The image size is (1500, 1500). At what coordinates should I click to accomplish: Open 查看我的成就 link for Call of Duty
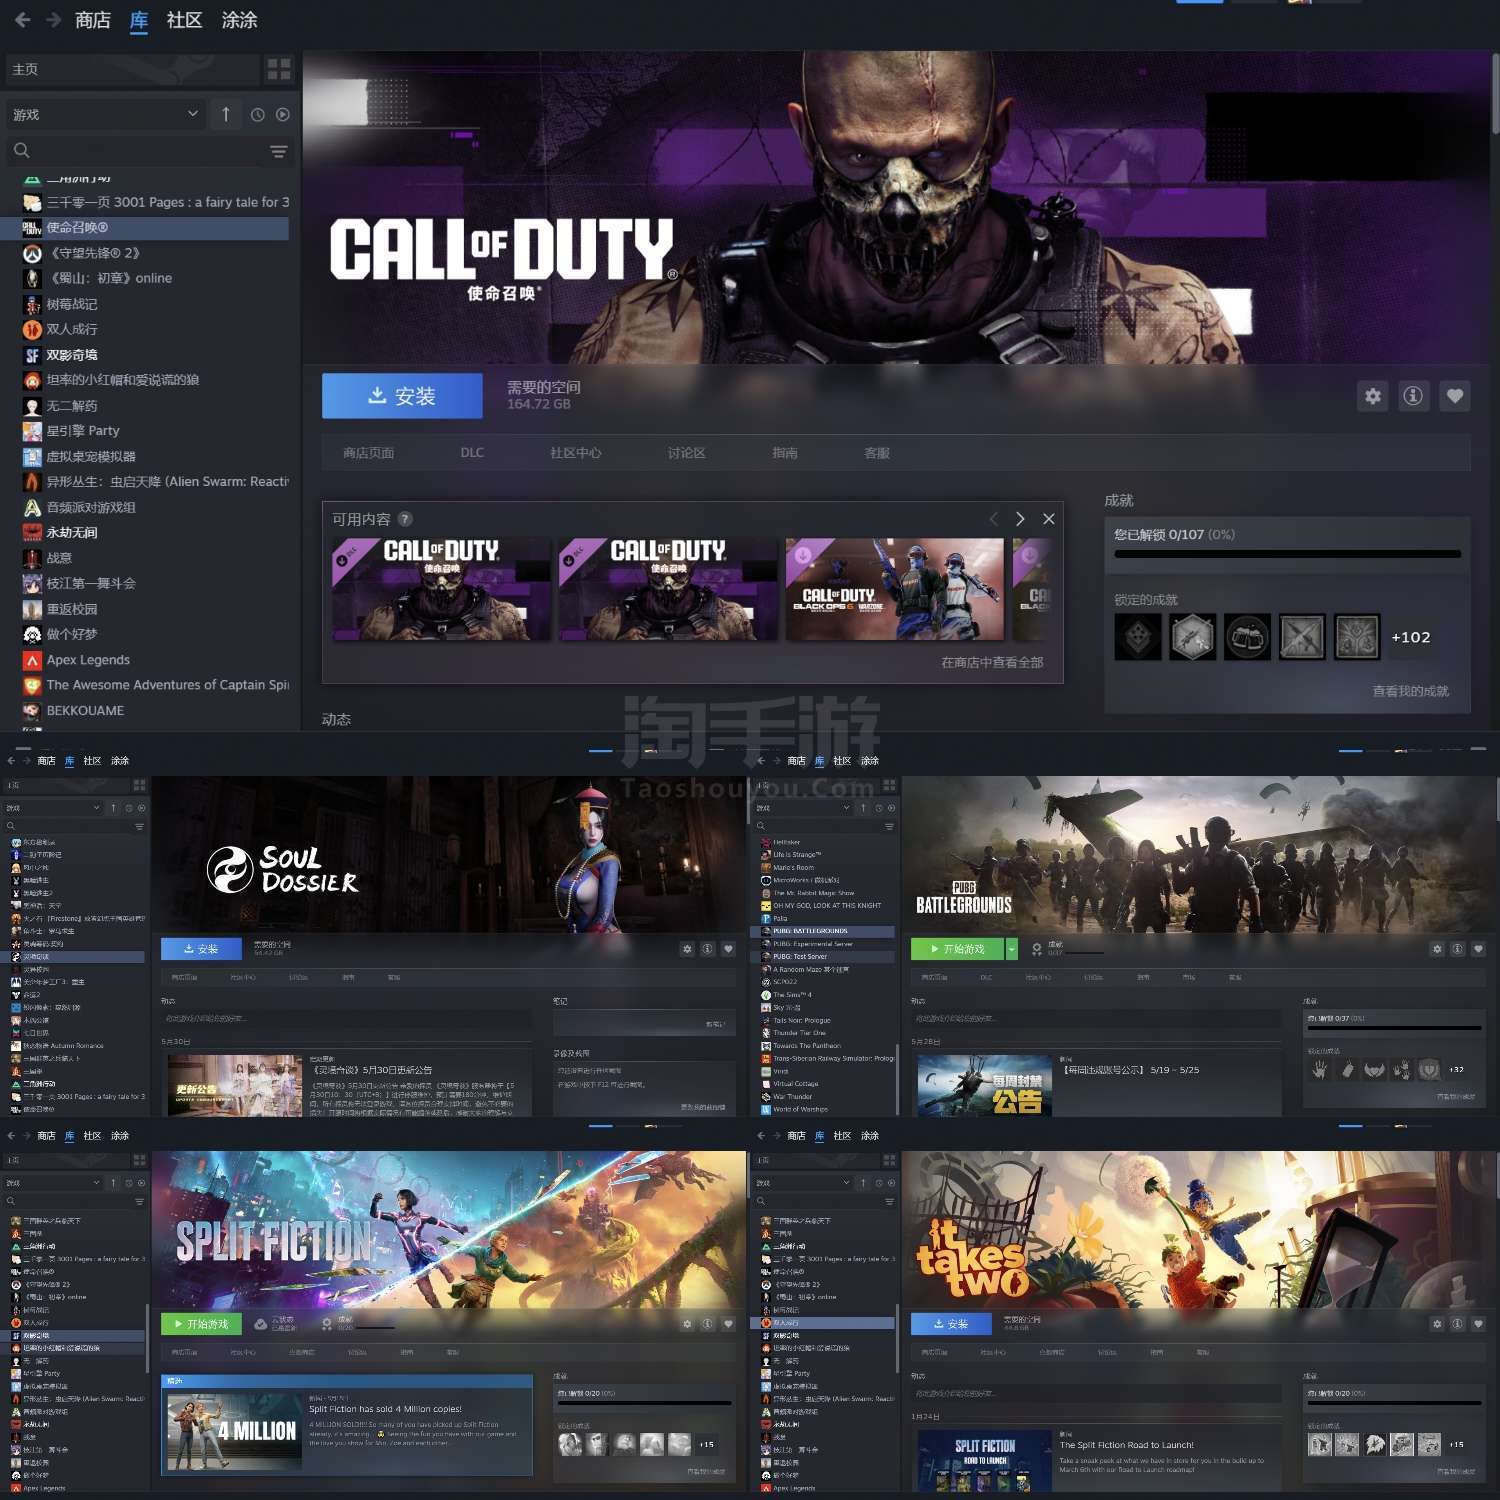(x=1410, y=691)
